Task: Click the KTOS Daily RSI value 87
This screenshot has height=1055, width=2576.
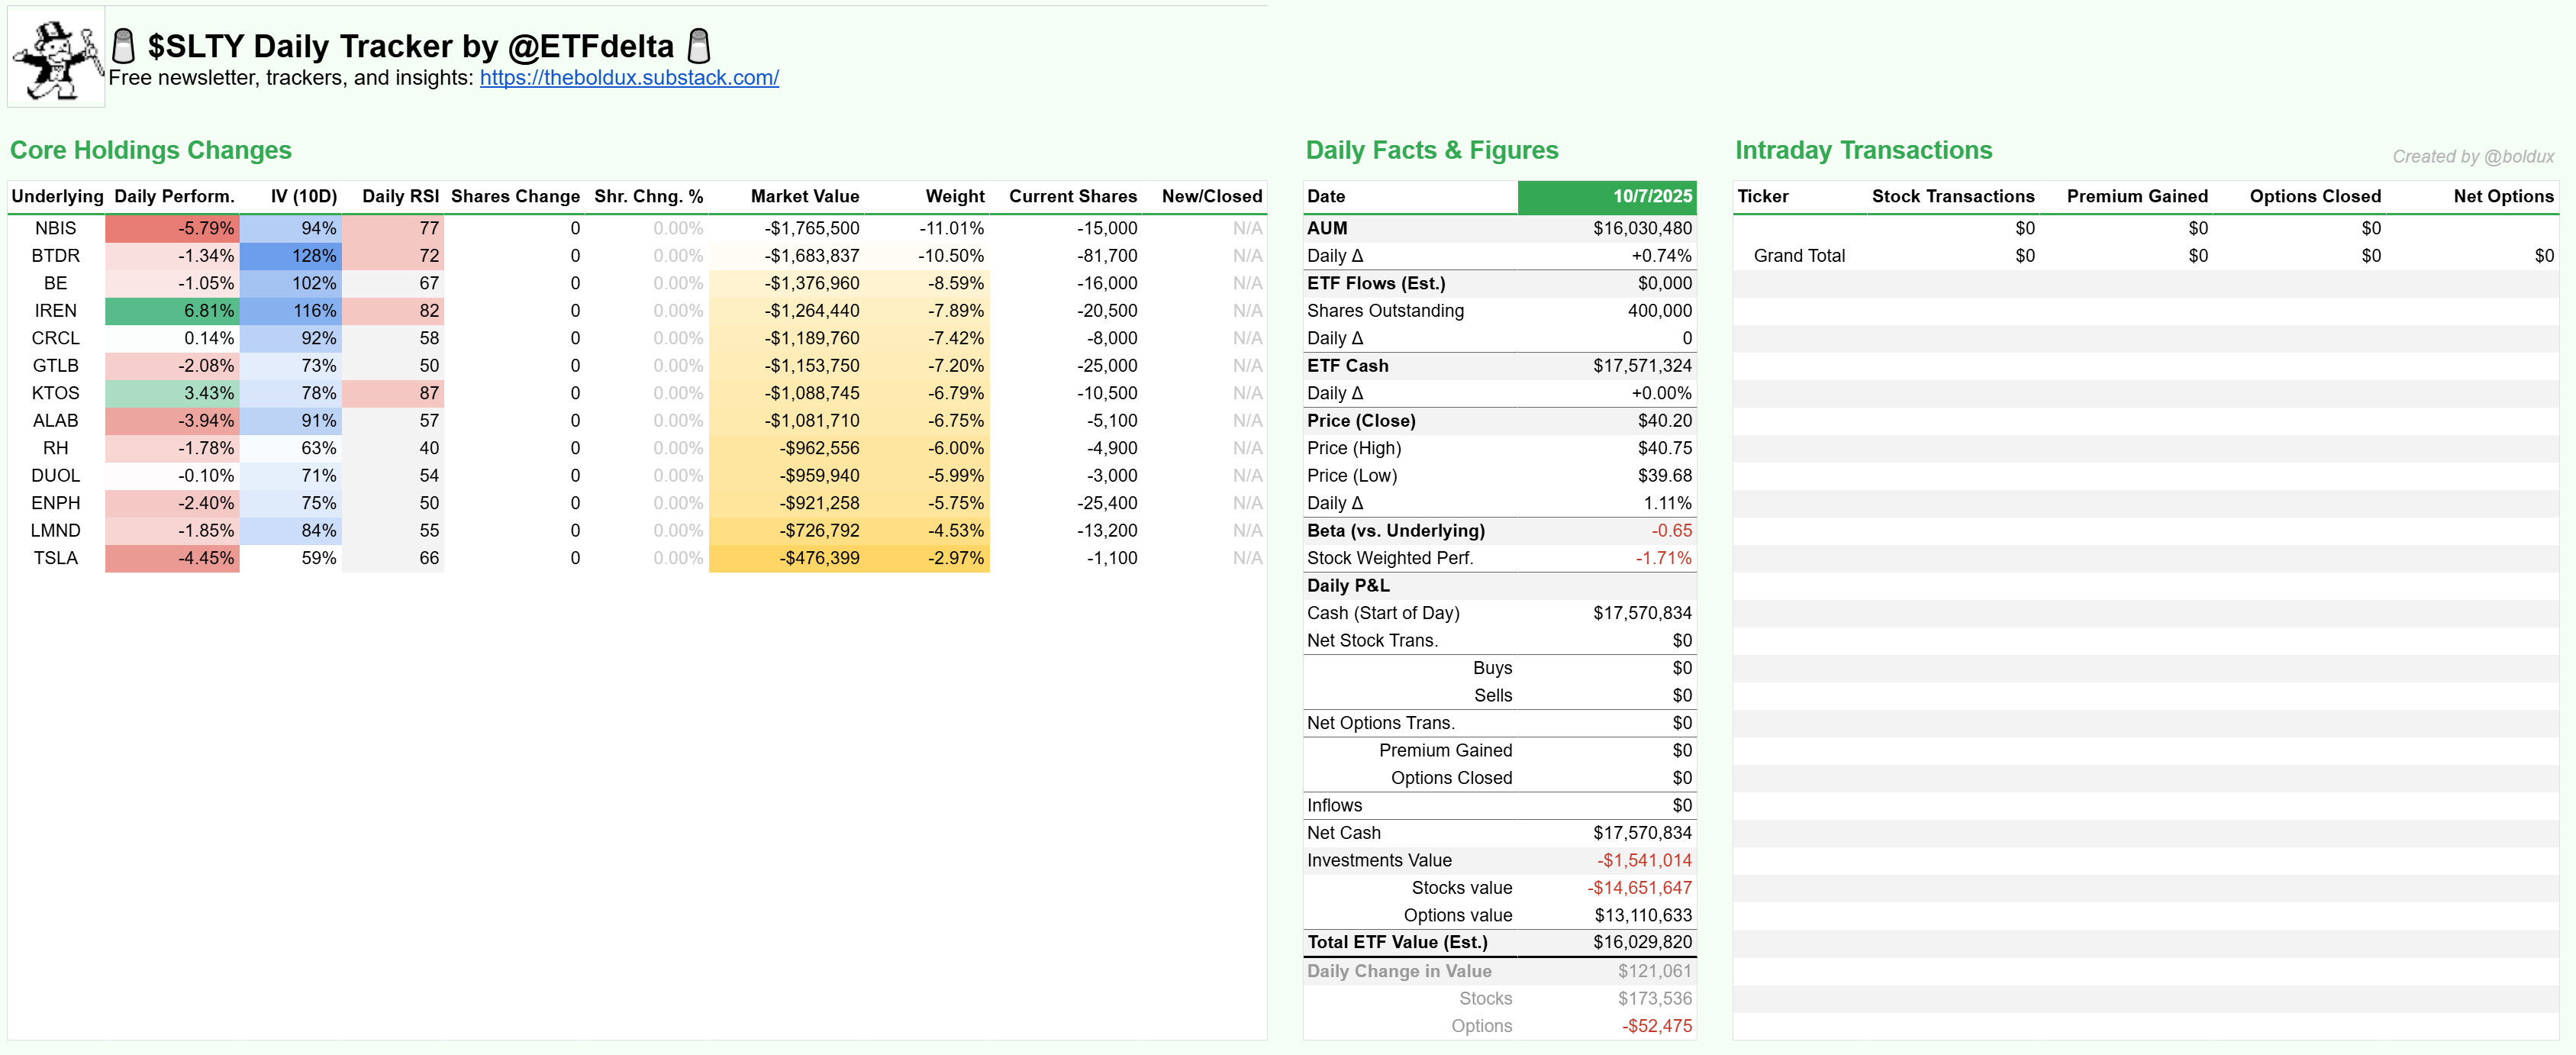Action: pyautogui.click(x=428, y=393)
